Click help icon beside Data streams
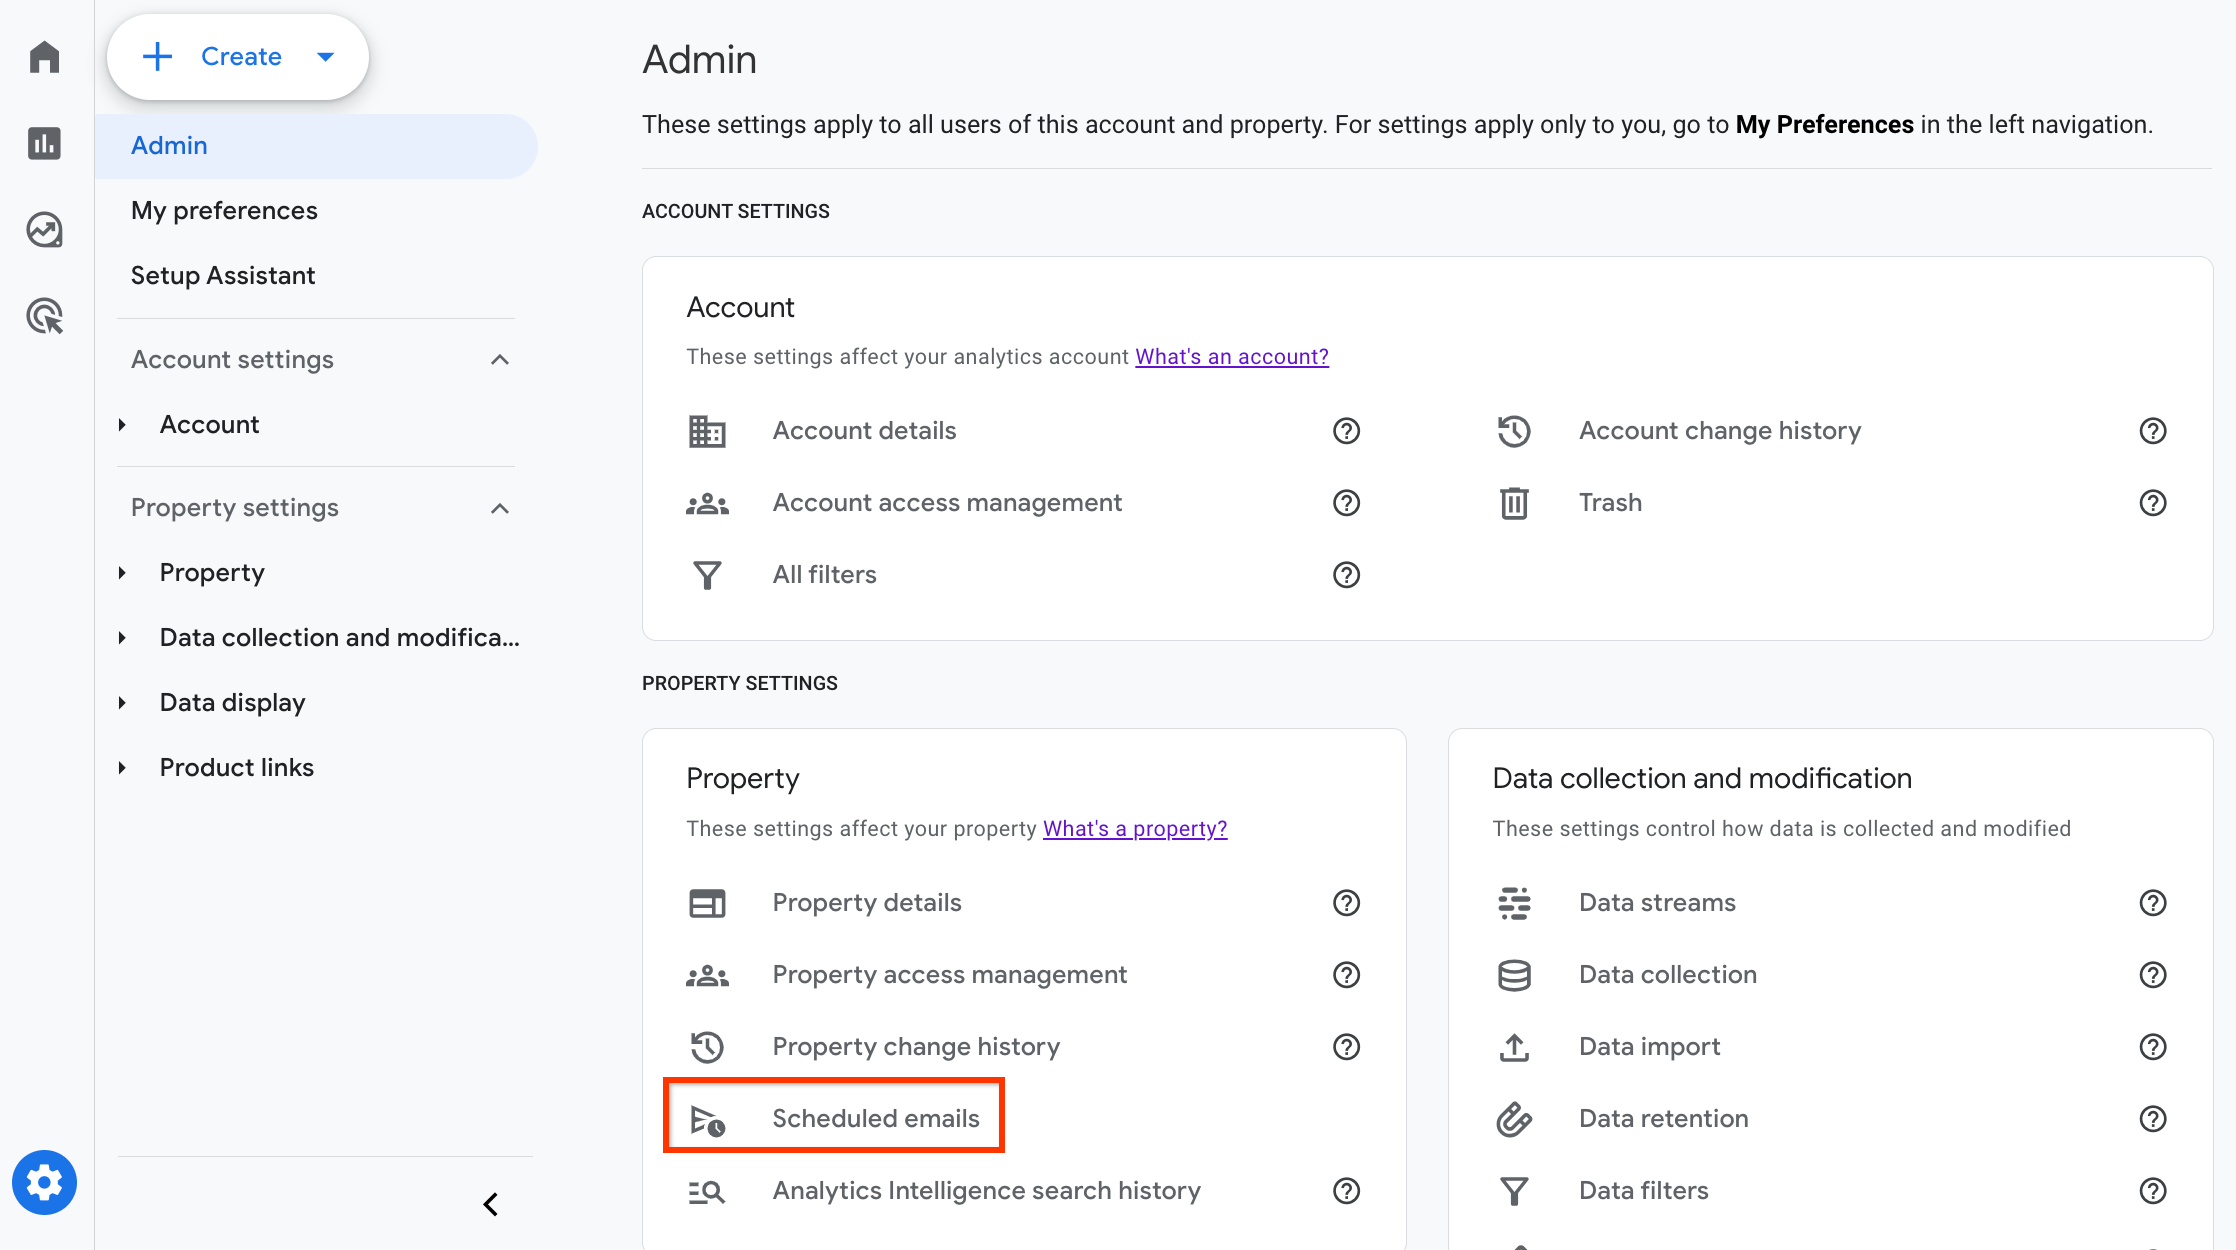This screenshot has height=1250, width=2236. pos(2152,903)
